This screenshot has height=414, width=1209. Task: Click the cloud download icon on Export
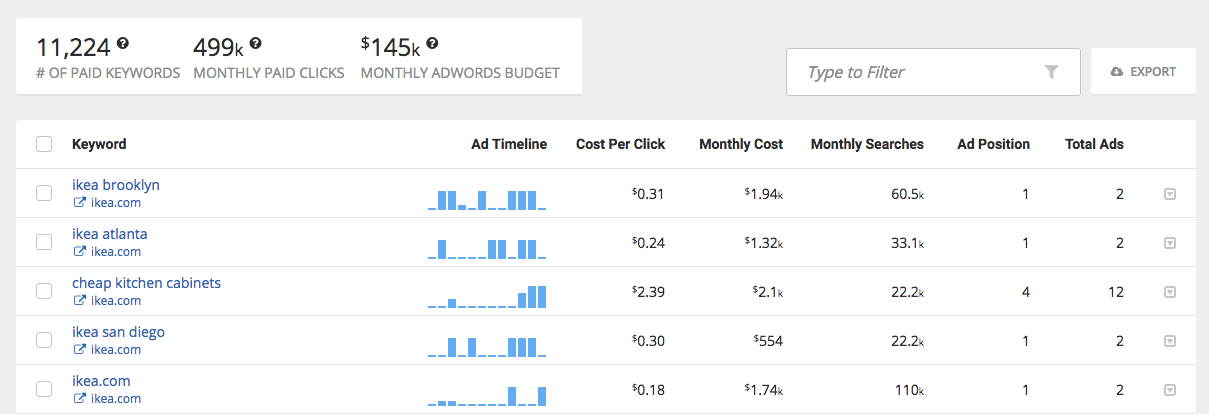coord(1117,72)
